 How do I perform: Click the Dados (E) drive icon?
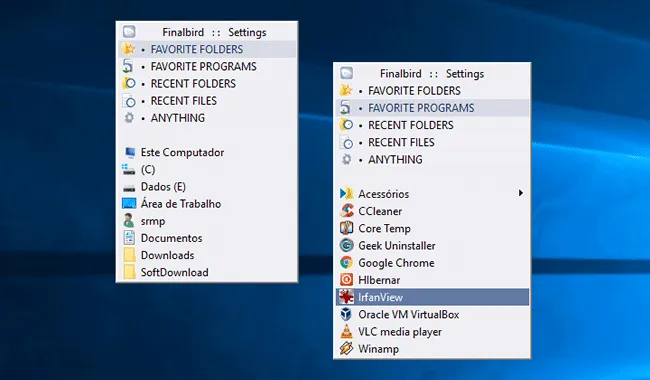pyautogui.click(x=129, y=188)
